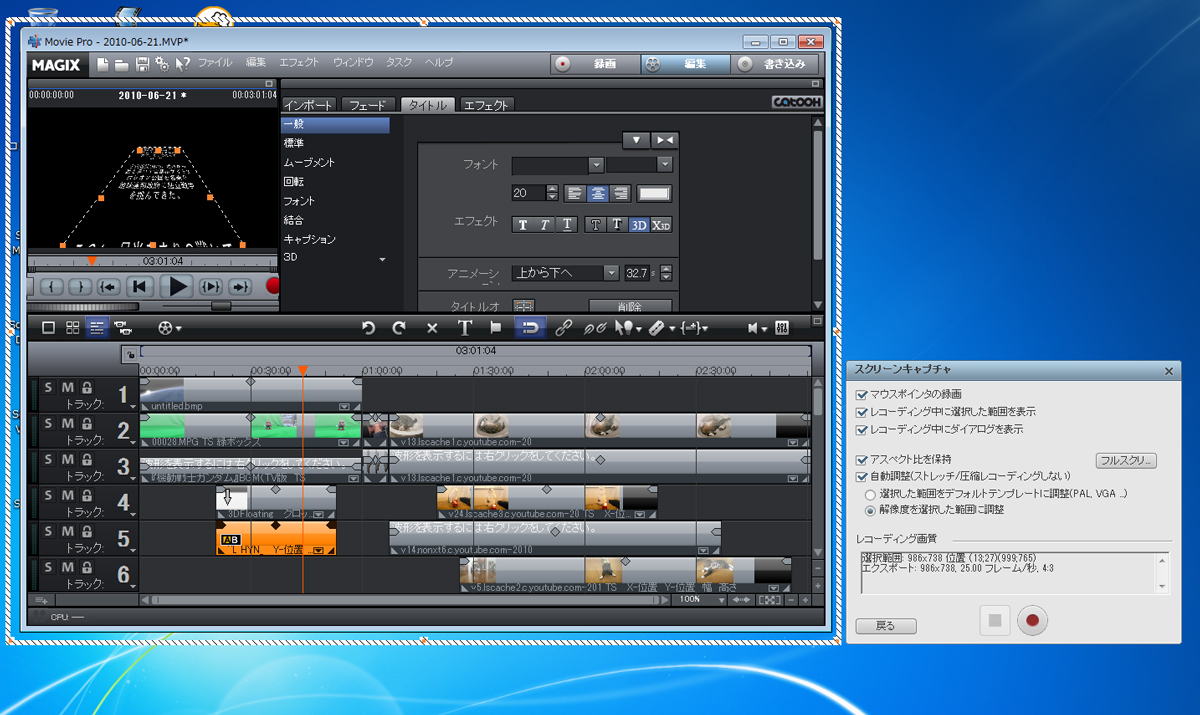Start capture with round red record button

pos(1033,621)
